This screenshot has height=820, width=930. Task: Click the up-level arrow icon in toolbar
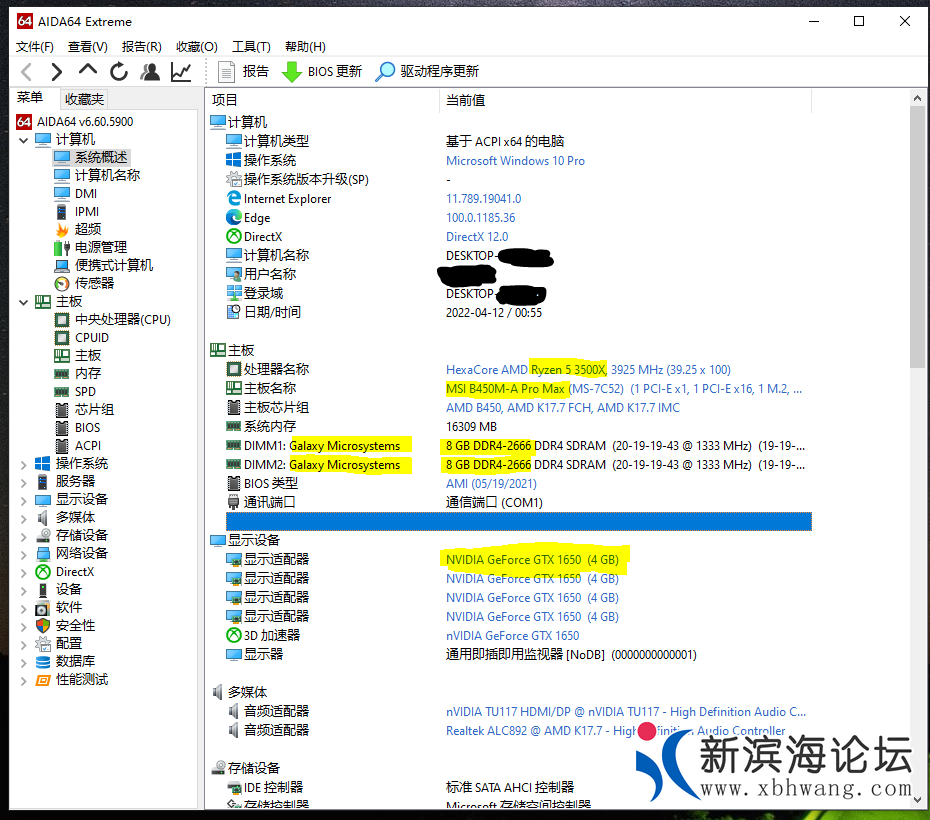(88, 71)
